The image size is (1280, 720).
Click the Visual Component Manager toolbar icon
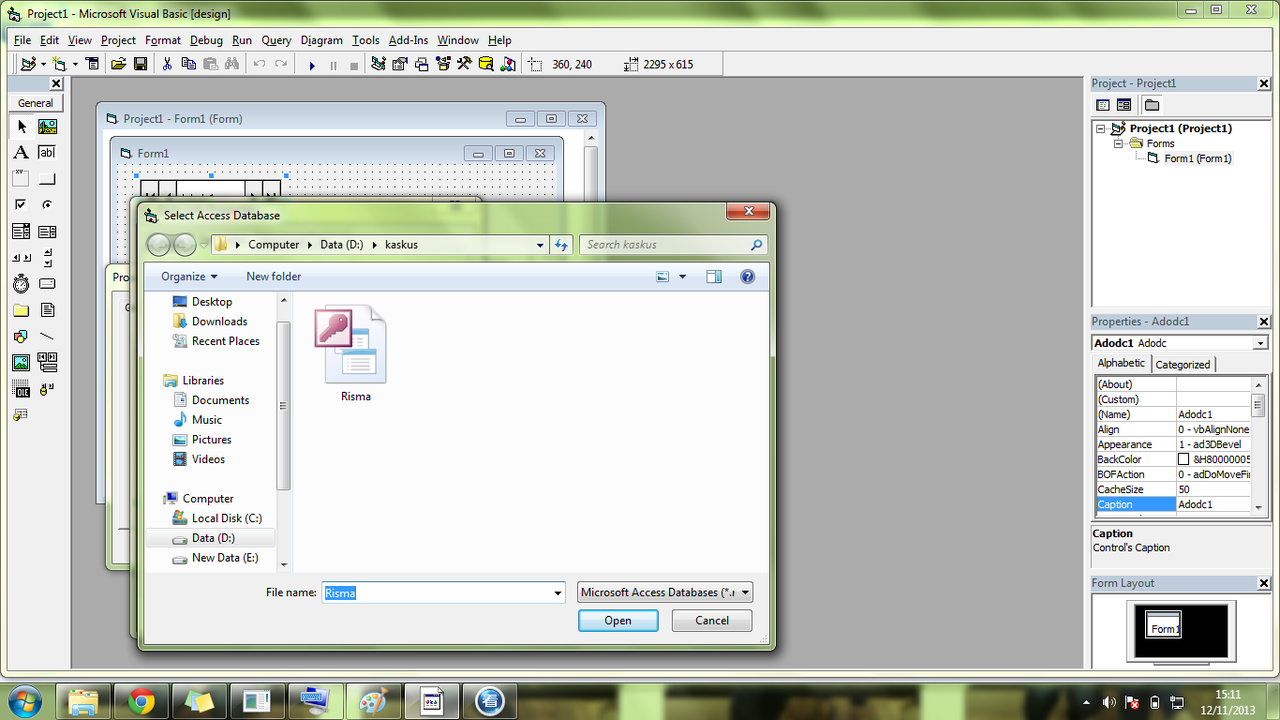tap(508, 64)
